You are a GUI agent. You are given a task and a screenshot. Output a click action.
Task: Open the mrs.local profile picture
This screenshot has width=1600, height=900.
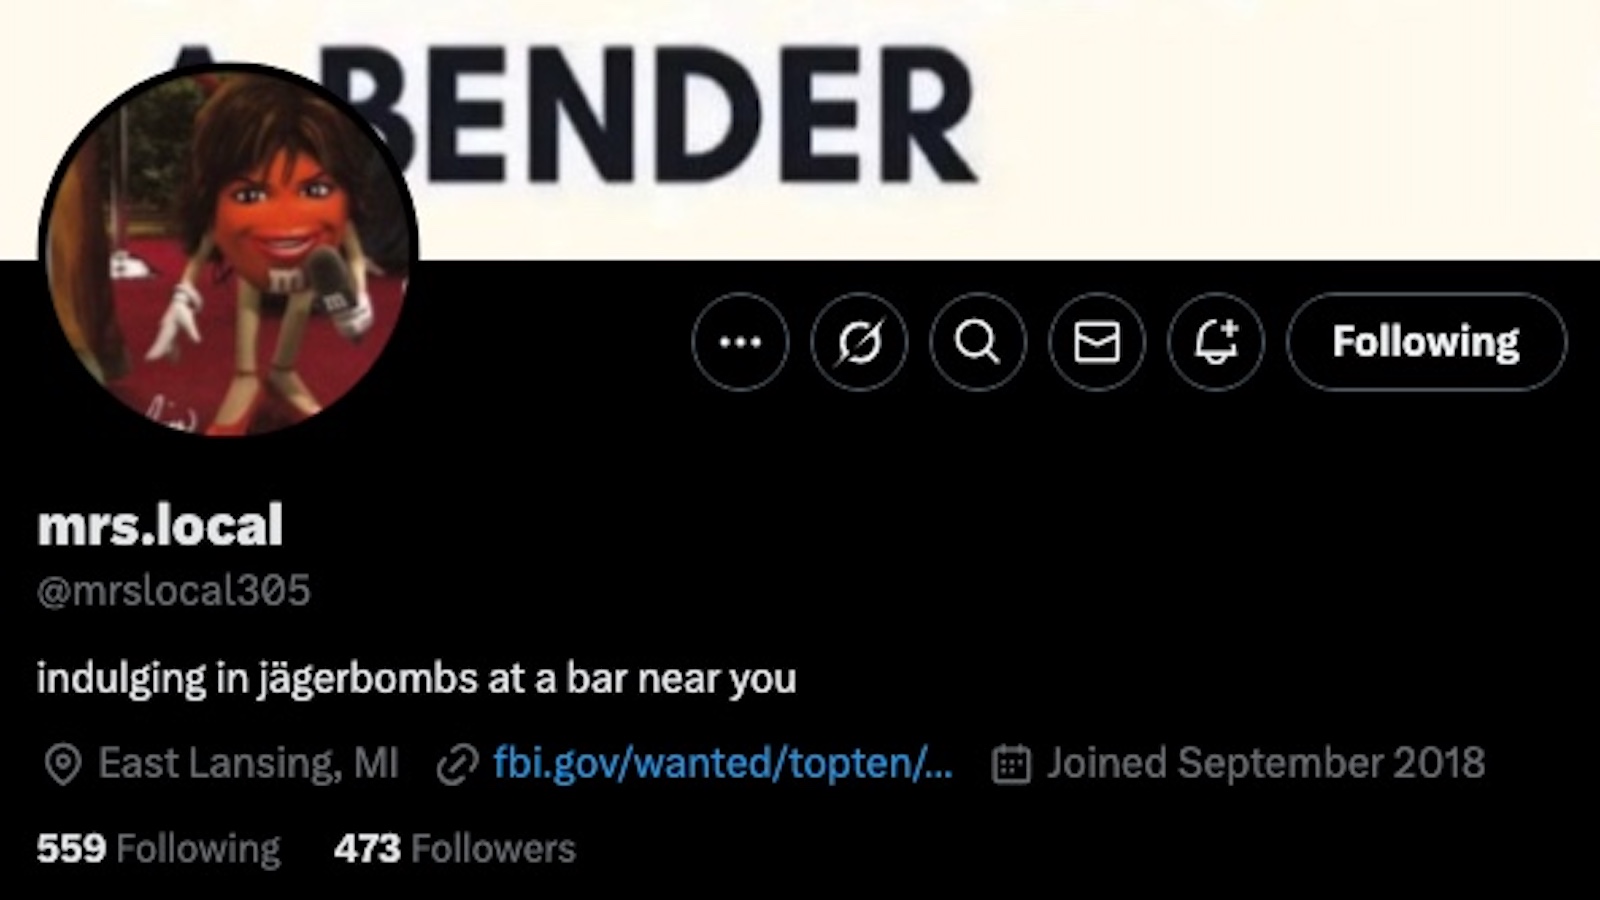pyautogui.click(x=228, y=250)
